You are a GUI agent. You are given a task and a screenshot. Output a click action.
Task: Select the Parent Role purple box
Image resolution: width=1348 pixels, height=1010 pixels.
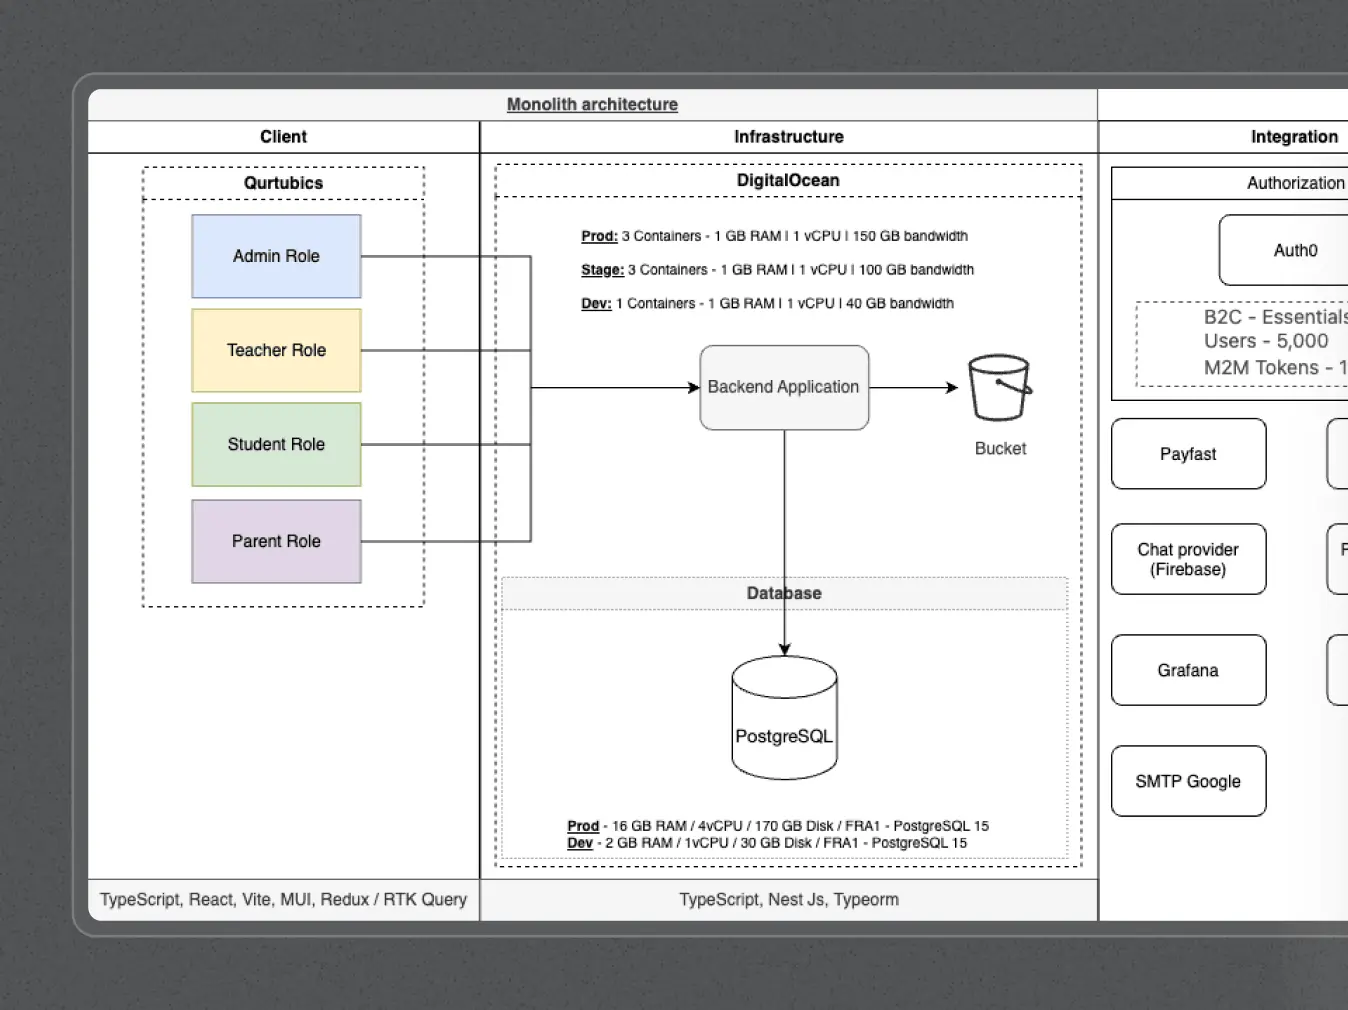(276, 541)
